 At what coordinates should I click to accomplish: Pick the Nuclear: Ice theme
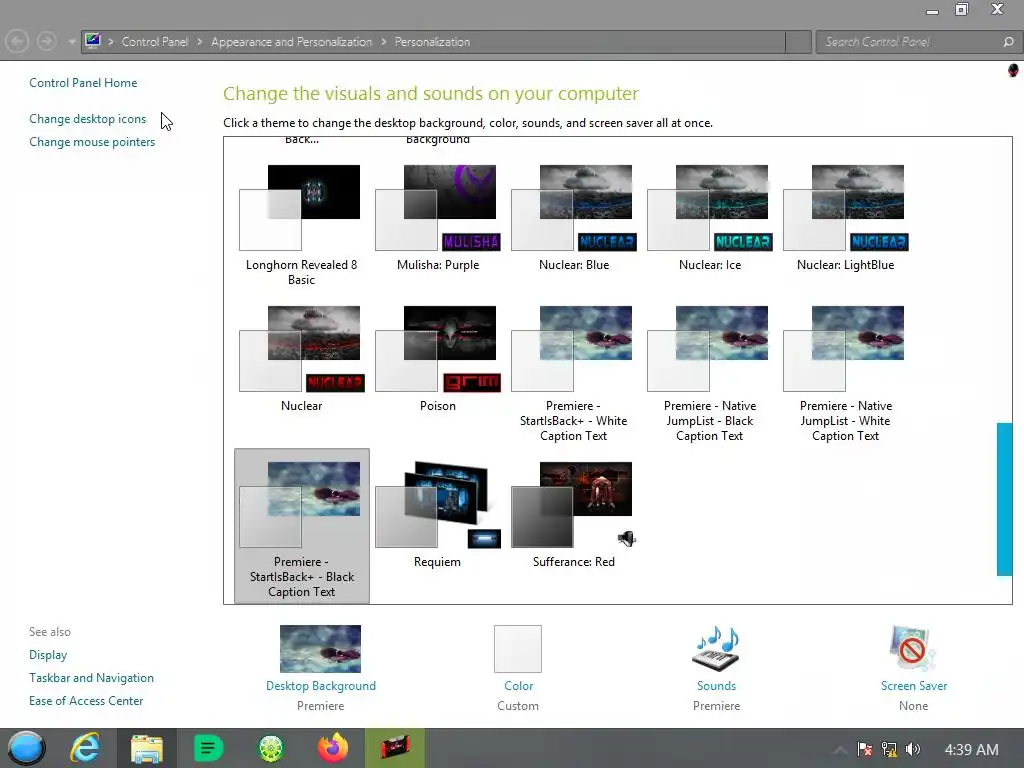[710, 216]
